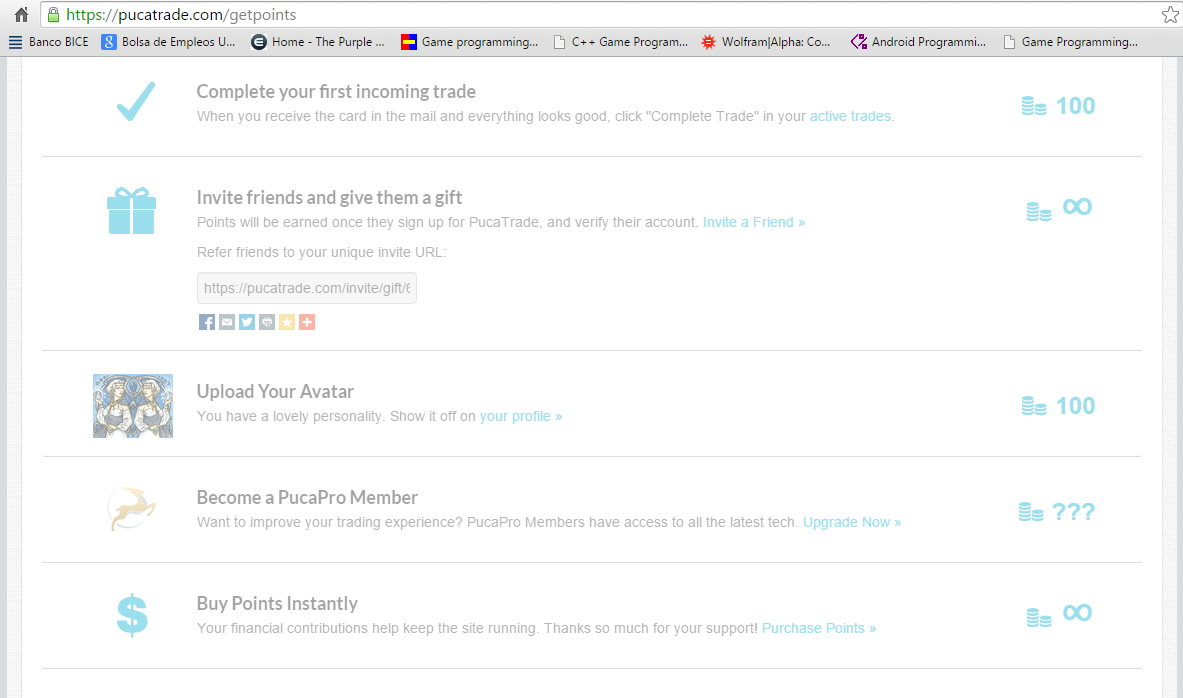Click the 'Upload Your Avatar' heading
This screenshot has height=698, width=1183.
(x=275, y=392)
